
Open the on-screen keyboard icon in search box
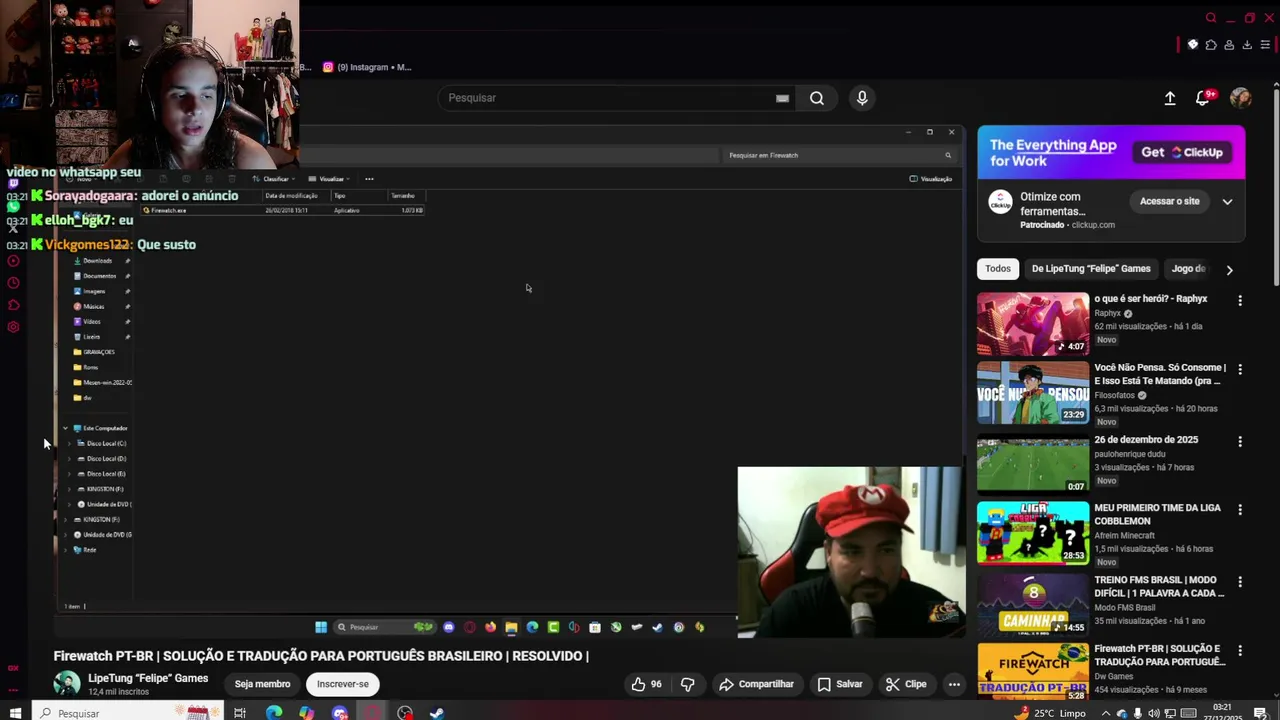pyautogui.click(x=782, y=98)
